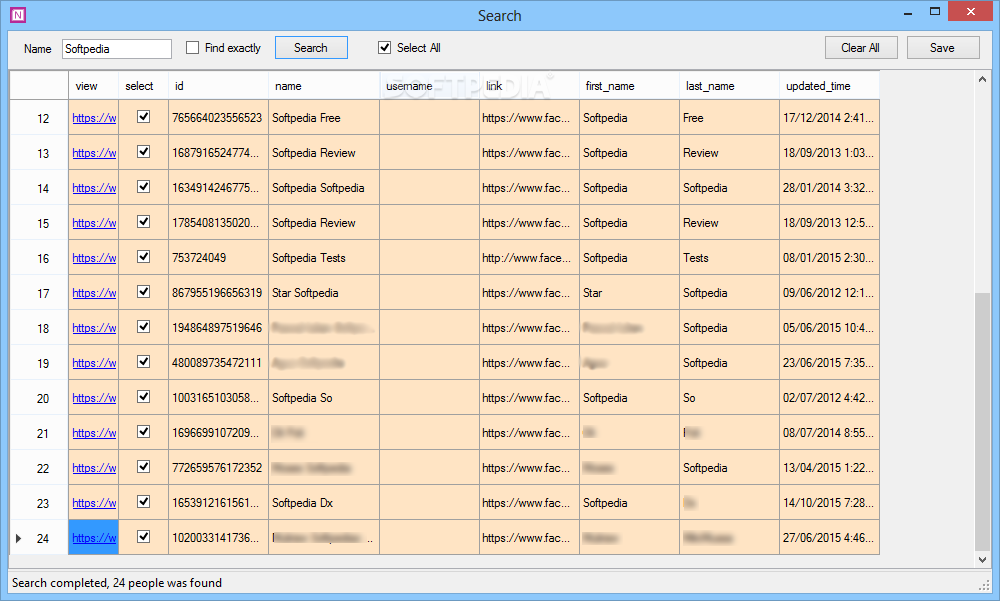Viewport: 1000px width, 601px height.
Task: Click updated_time cell '27/06/2015 4:46...'
Action: click(x=829, y=538)
